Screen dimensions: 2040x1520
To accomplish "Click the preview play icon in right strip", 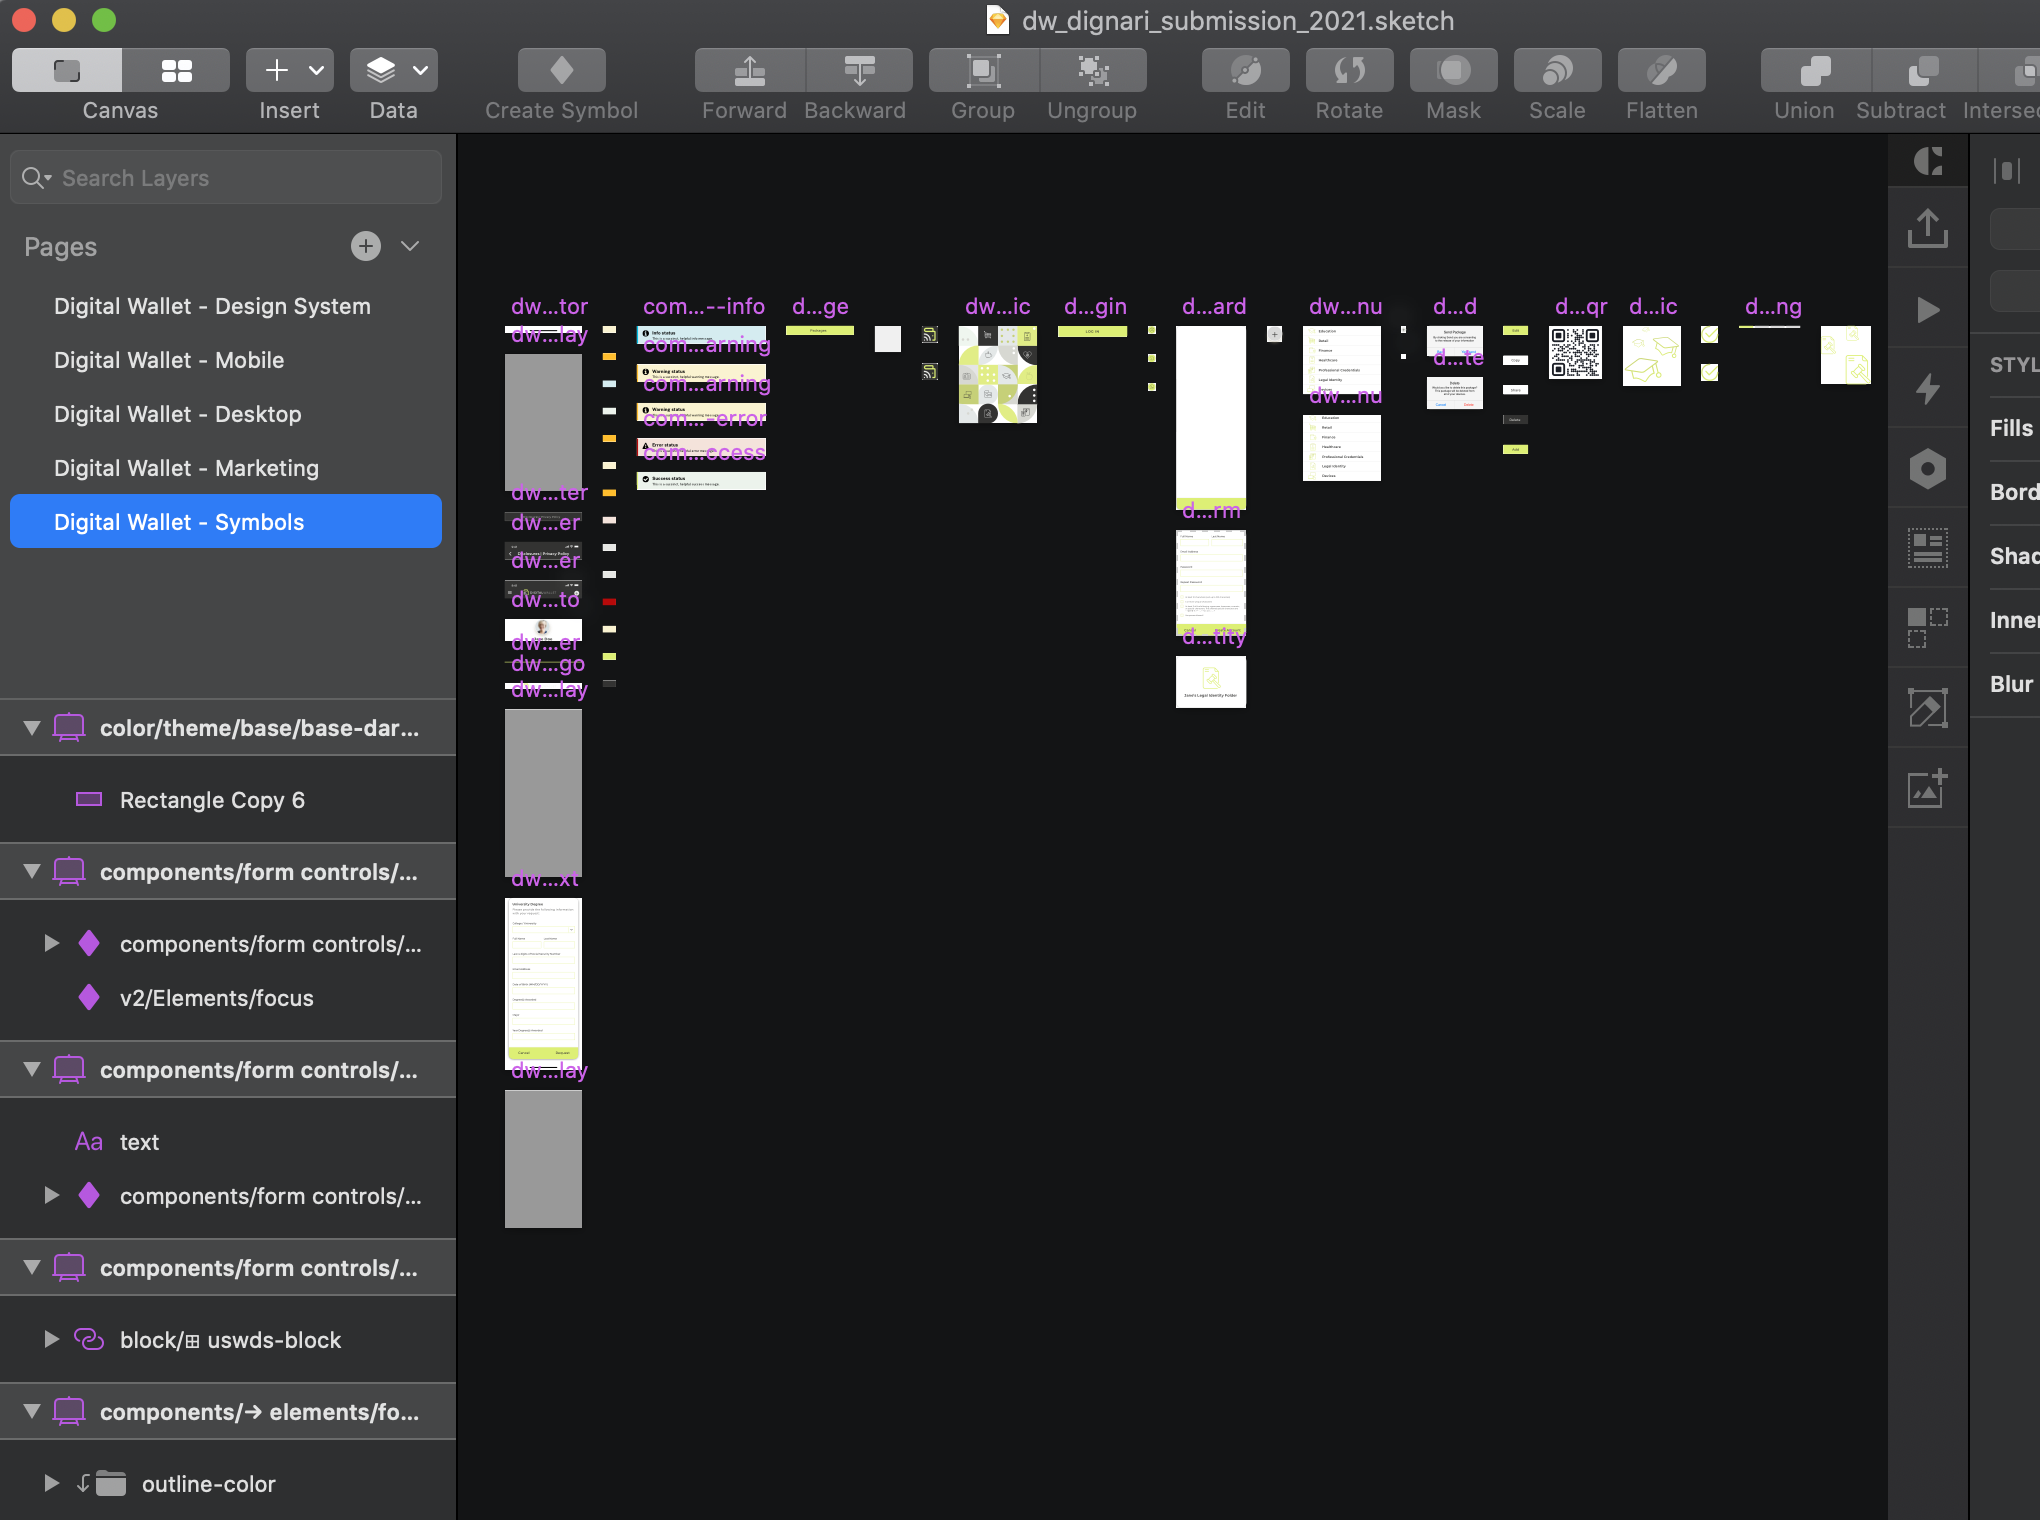I will 1927,309.
